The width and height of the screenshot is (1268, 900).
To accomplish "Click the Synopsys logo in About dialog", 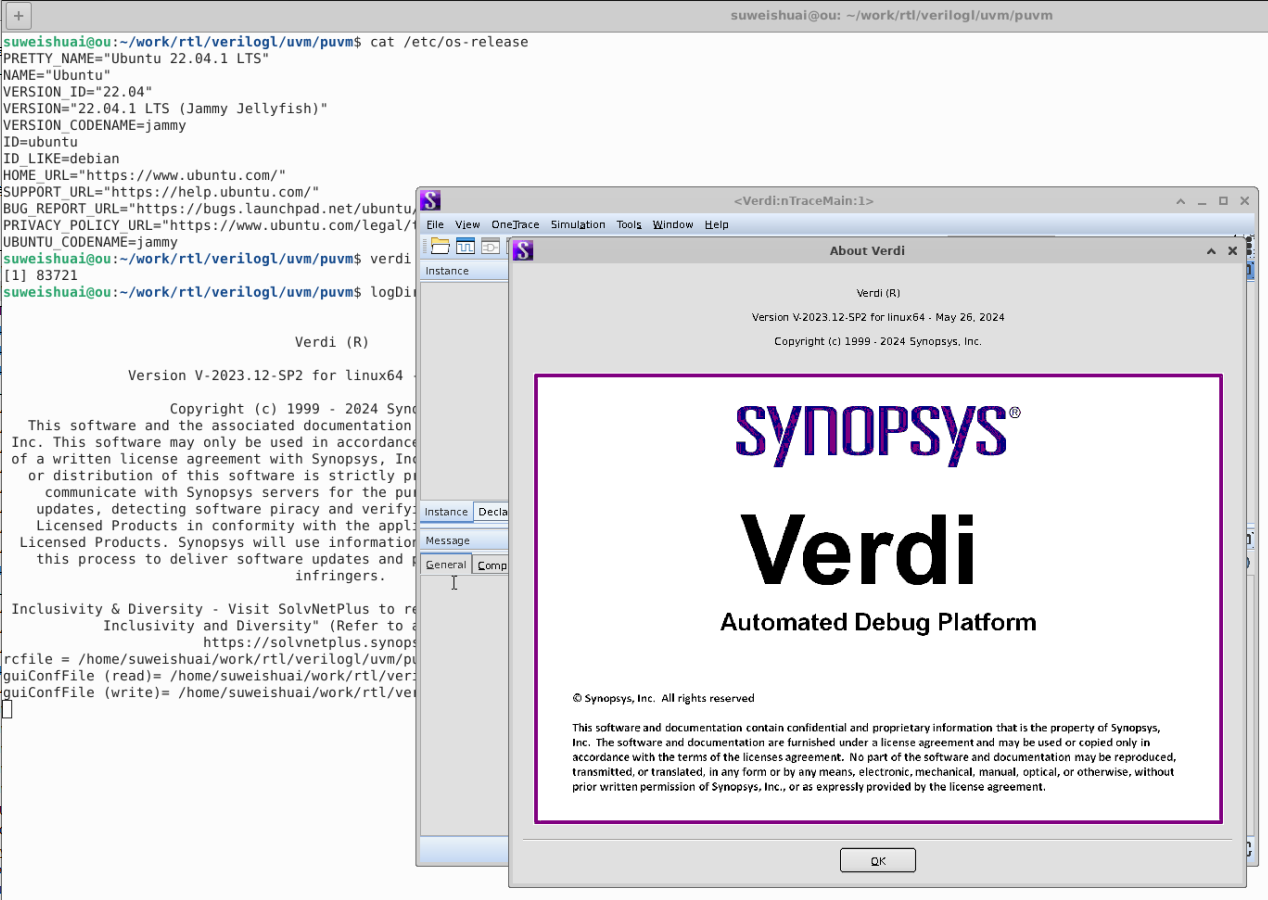I will [x=878, y=436].
